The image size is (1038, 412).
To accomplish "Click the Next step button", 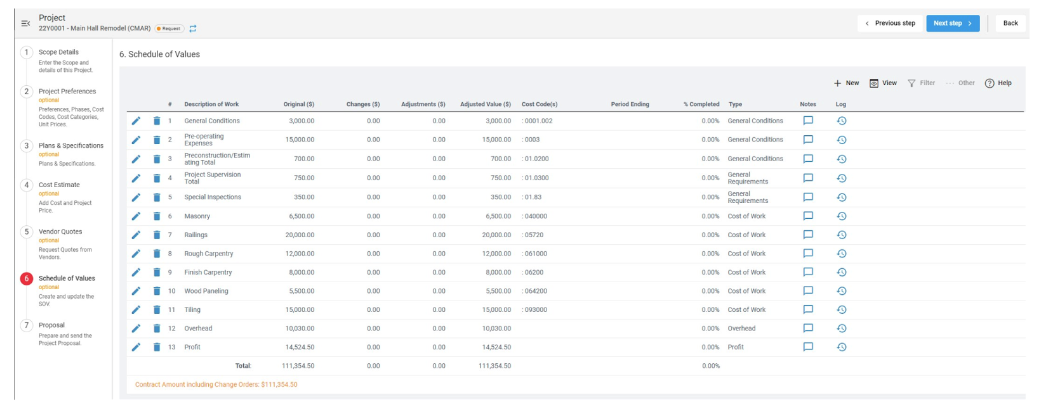I will (x=953, y=23).
